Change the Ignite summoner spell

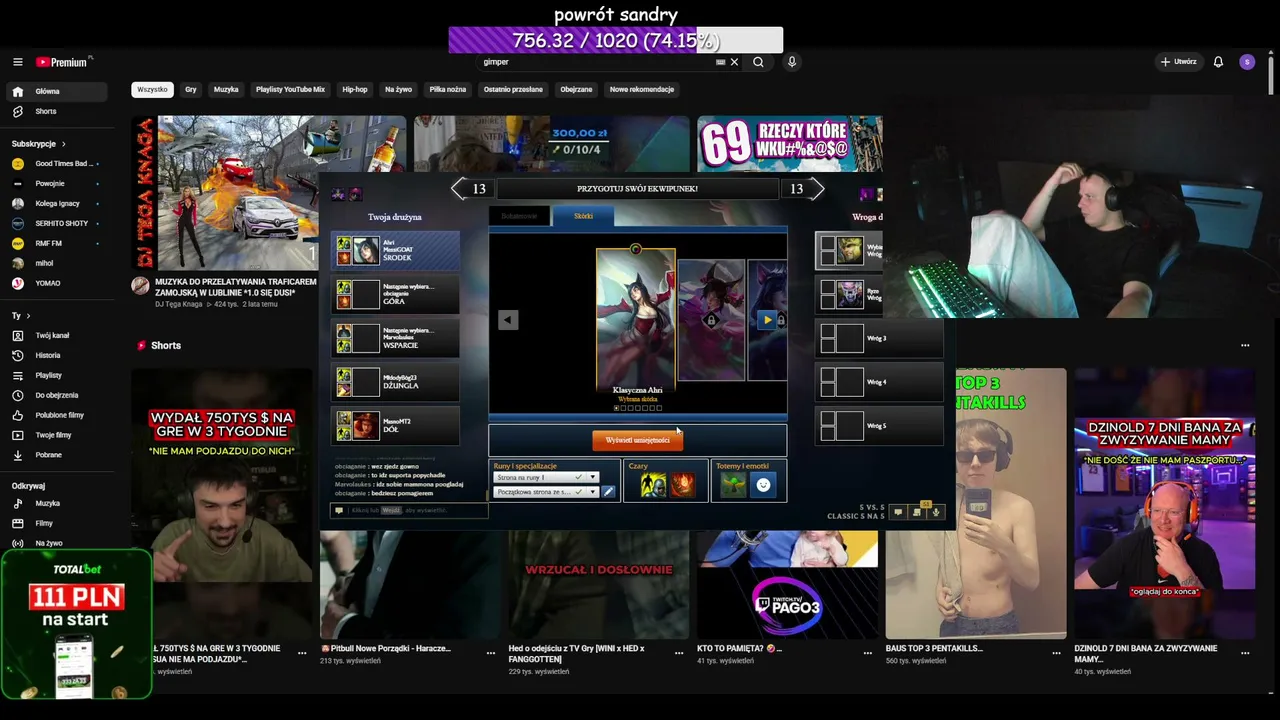(682, 485)
